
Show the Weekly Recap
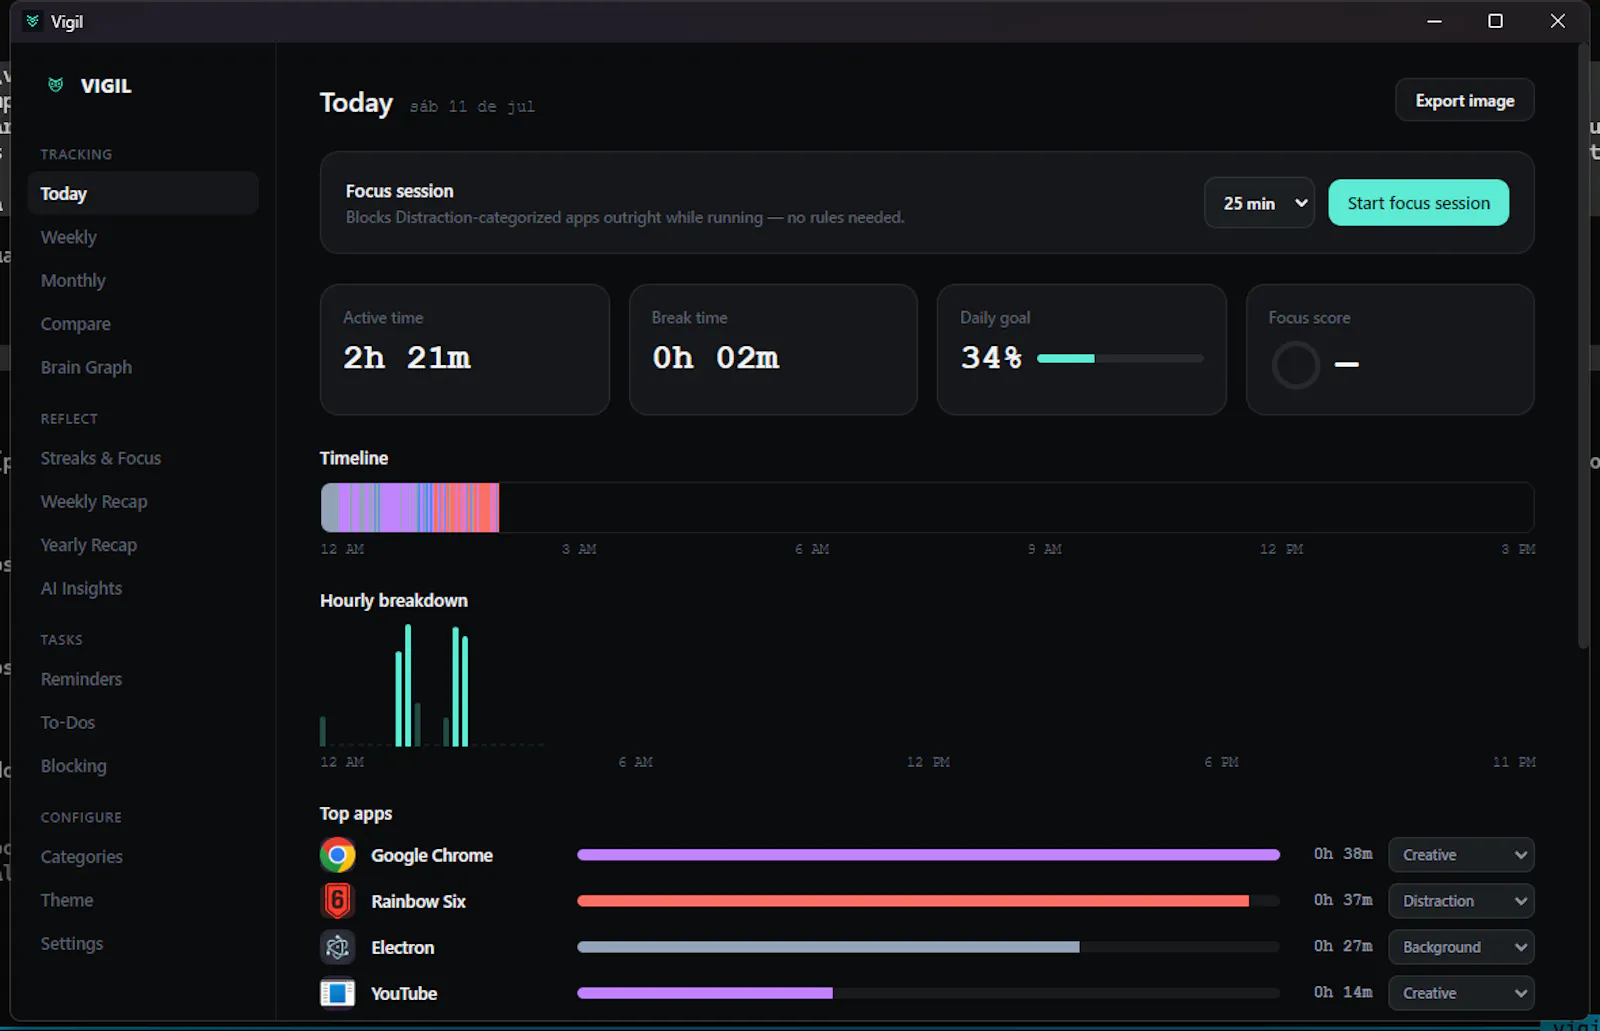tap(143, 502)
